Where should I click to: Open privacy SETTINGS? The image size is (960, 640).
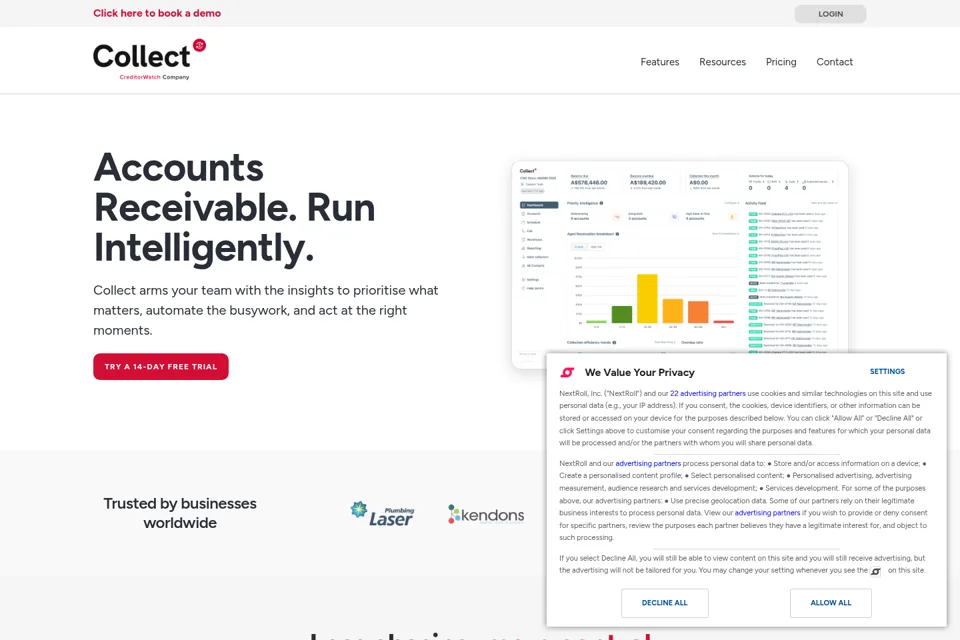[887, 372]
